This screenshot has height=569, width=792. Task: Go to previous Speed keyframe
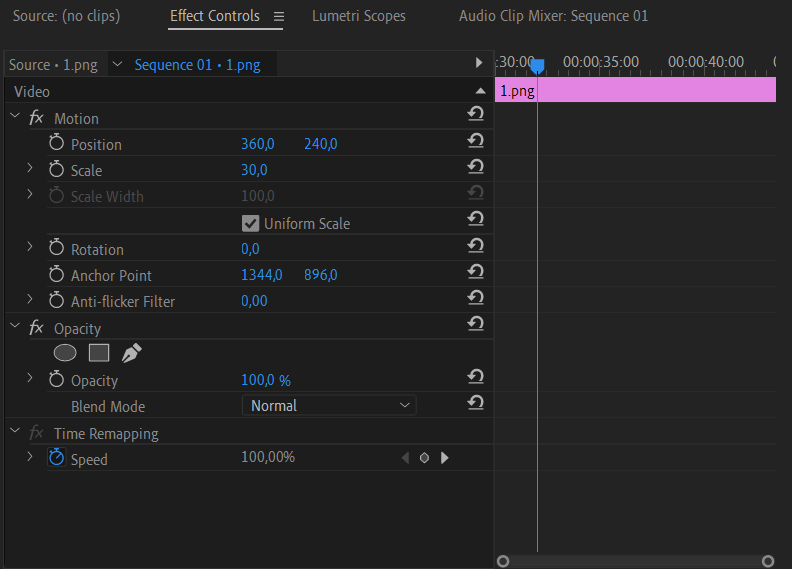coord(405,458)
